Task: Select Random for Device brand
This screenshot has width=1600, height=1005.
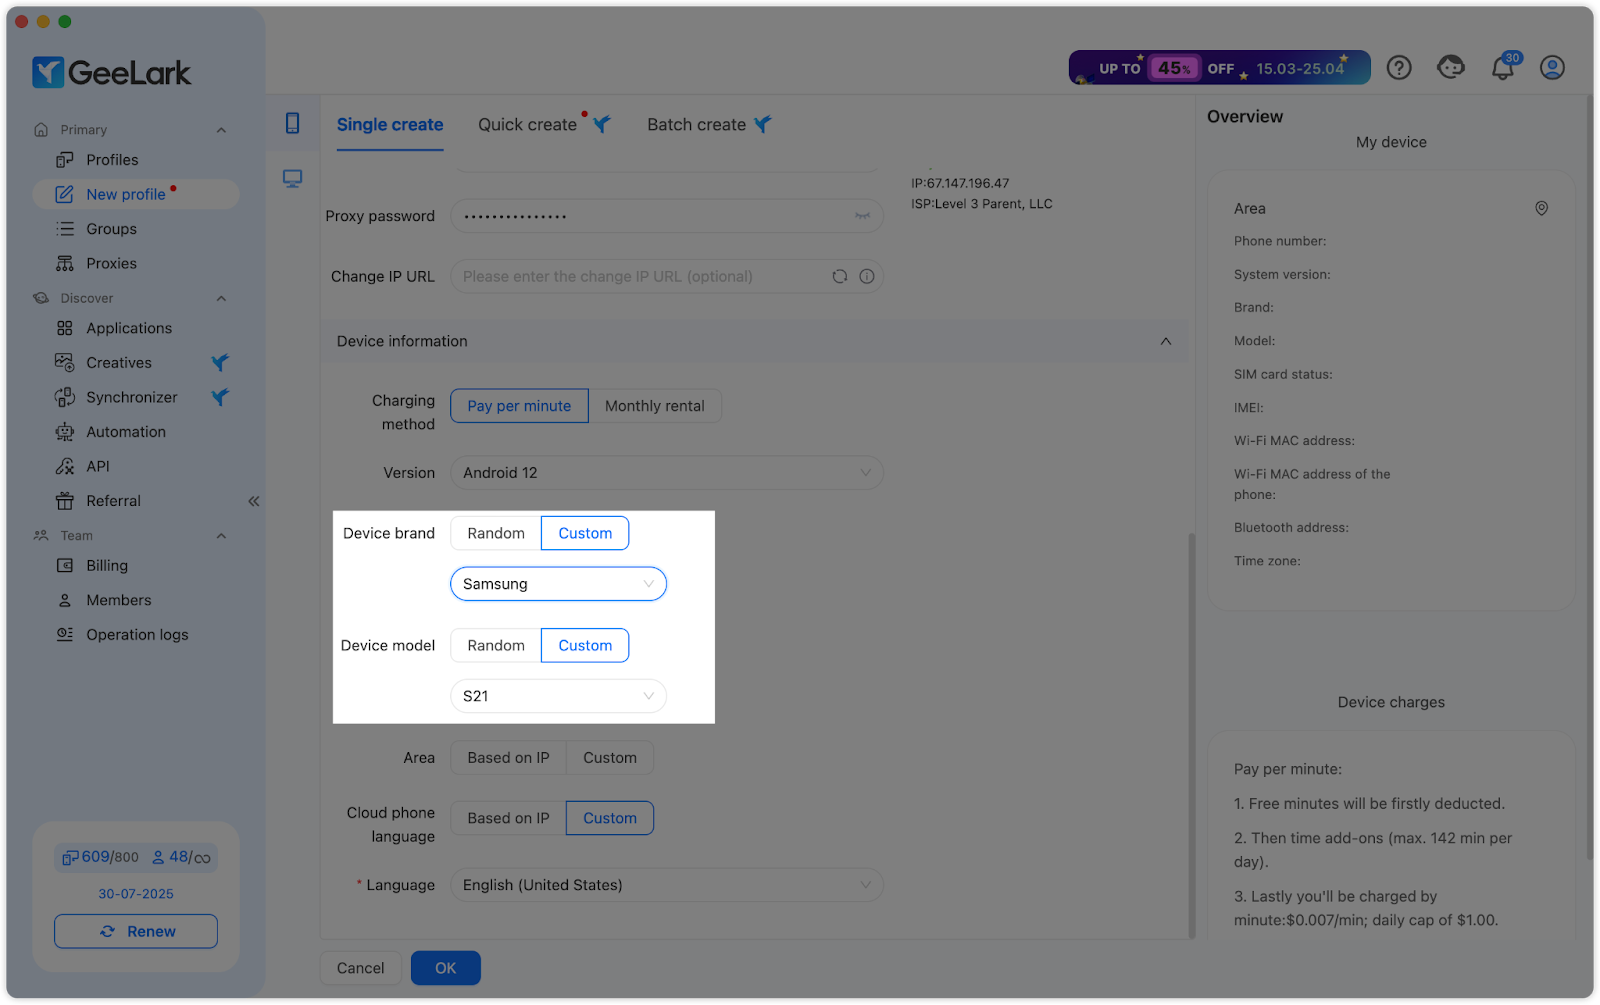Action: 496,533
